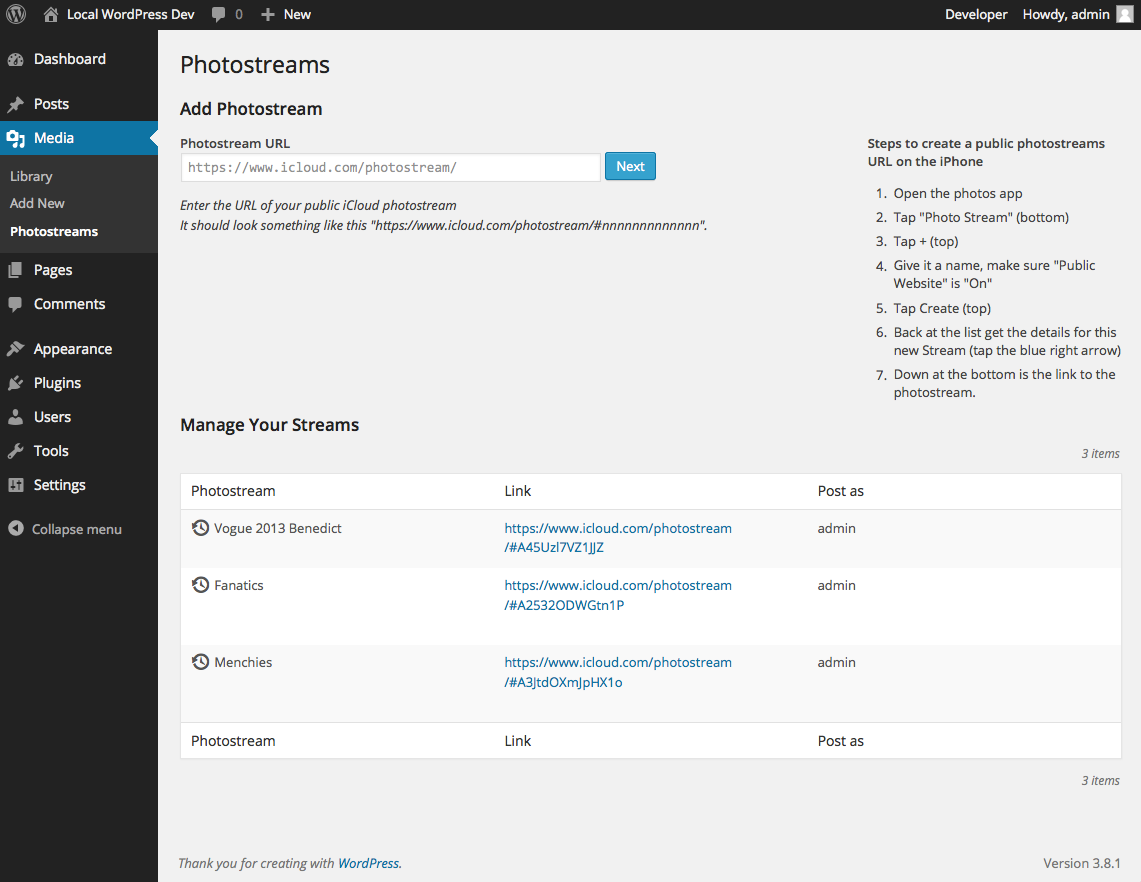The height and width of the screenshot is (882, 1141).
Task: Click the history icon beside Menchies
Action: pyautogui.click(x=200, y=662)
